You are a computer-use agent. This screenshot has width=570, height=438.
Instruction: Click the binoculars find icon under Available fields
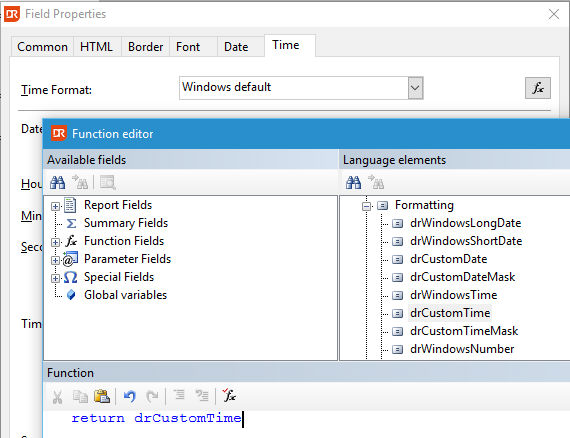tap(57, 182)
